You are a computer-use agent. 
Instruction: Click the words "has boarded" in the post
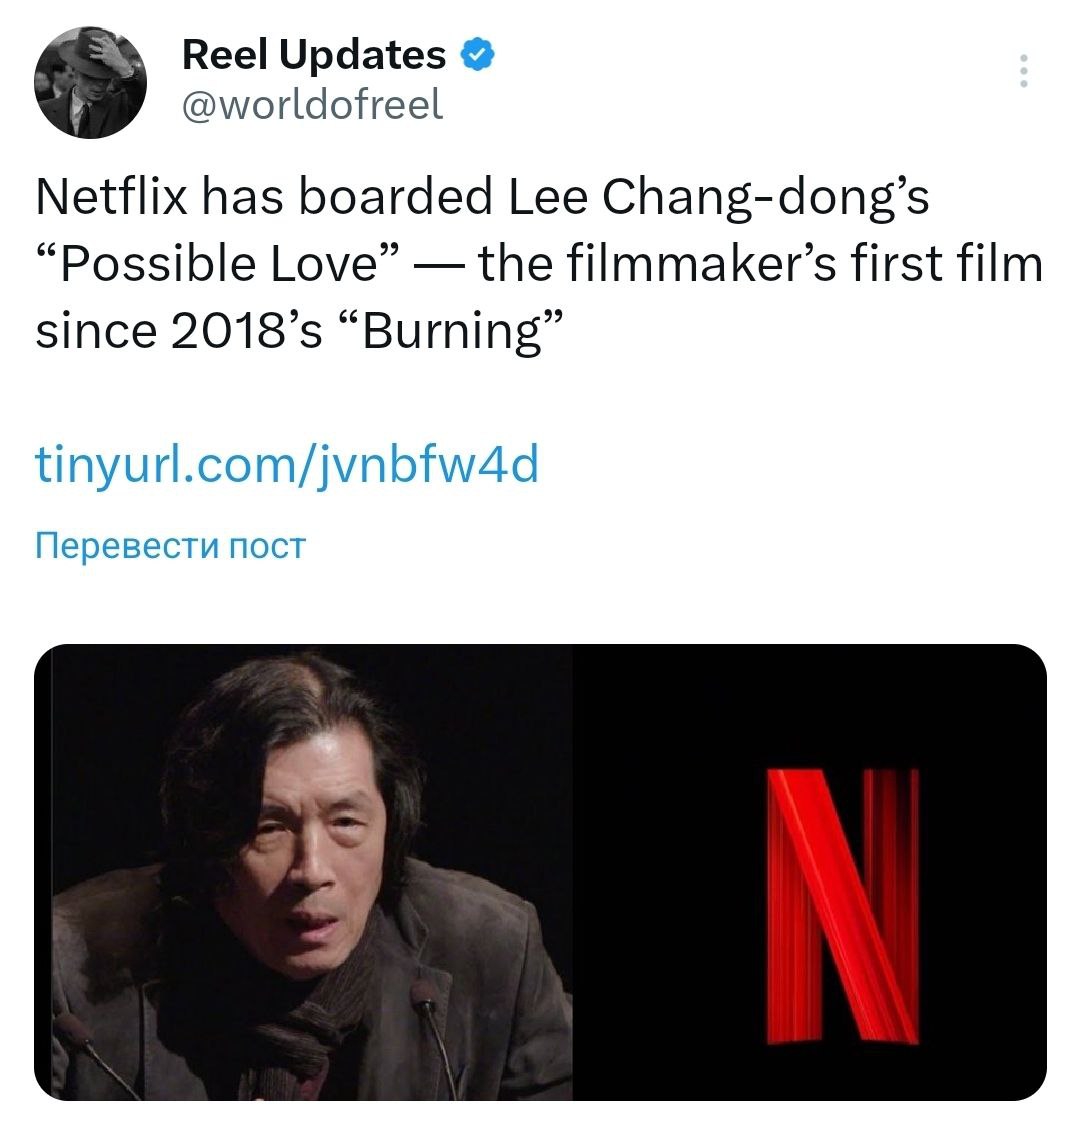point(348,196)
